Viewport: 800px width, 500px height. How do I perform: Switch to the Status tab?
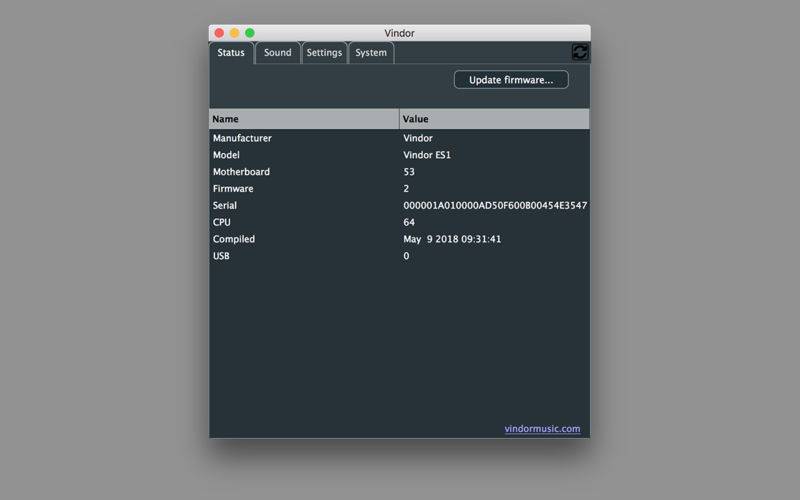tap(231, 53)
